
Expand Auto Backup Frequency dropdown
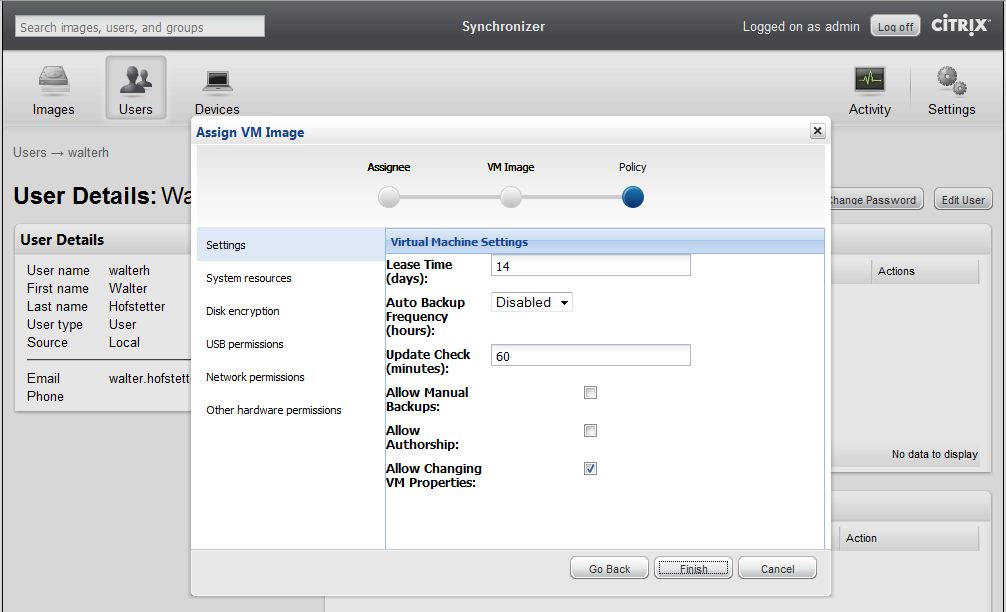tap(532, 302)
